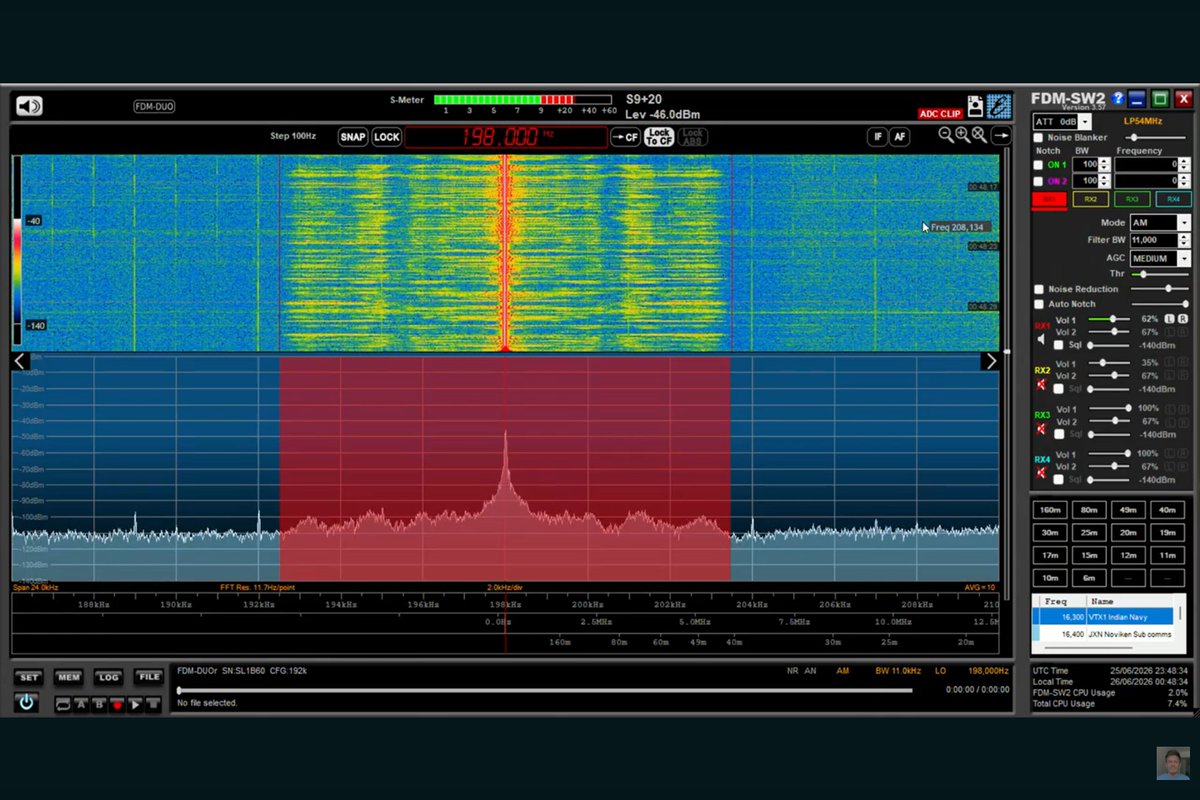Screen dimensions: 1200x800
Task: Open the LOG button
Action: coord(108,677)
